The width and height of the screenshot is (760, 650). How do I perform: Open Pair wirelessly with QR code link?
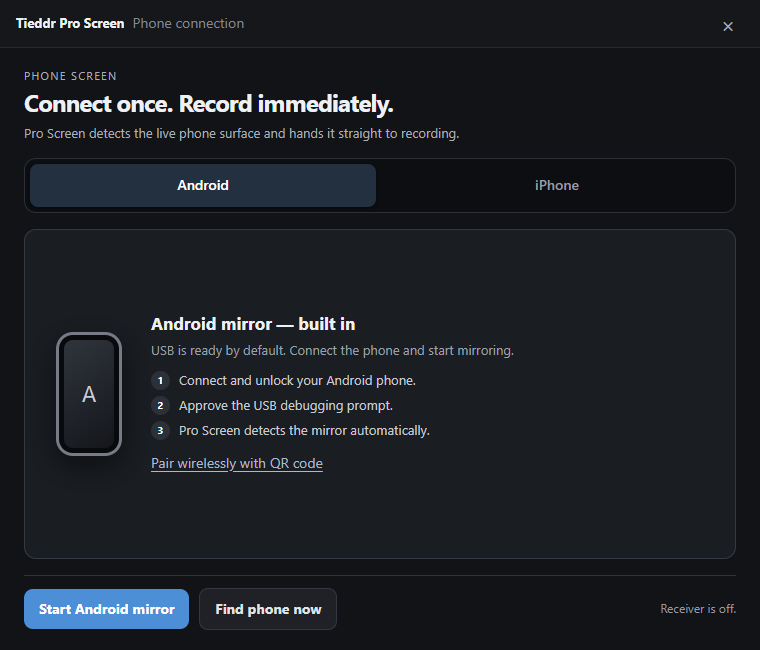(237, 463)
